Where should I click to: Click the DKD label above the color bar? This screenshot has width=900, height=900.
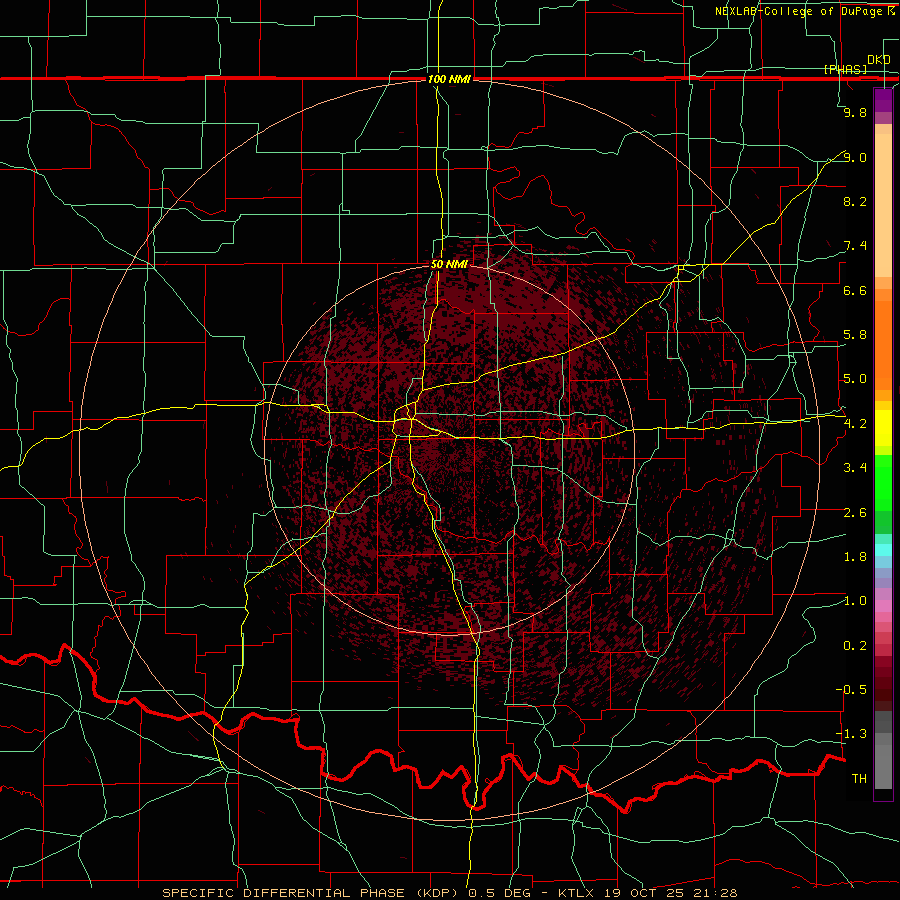[x=878, y=59]
